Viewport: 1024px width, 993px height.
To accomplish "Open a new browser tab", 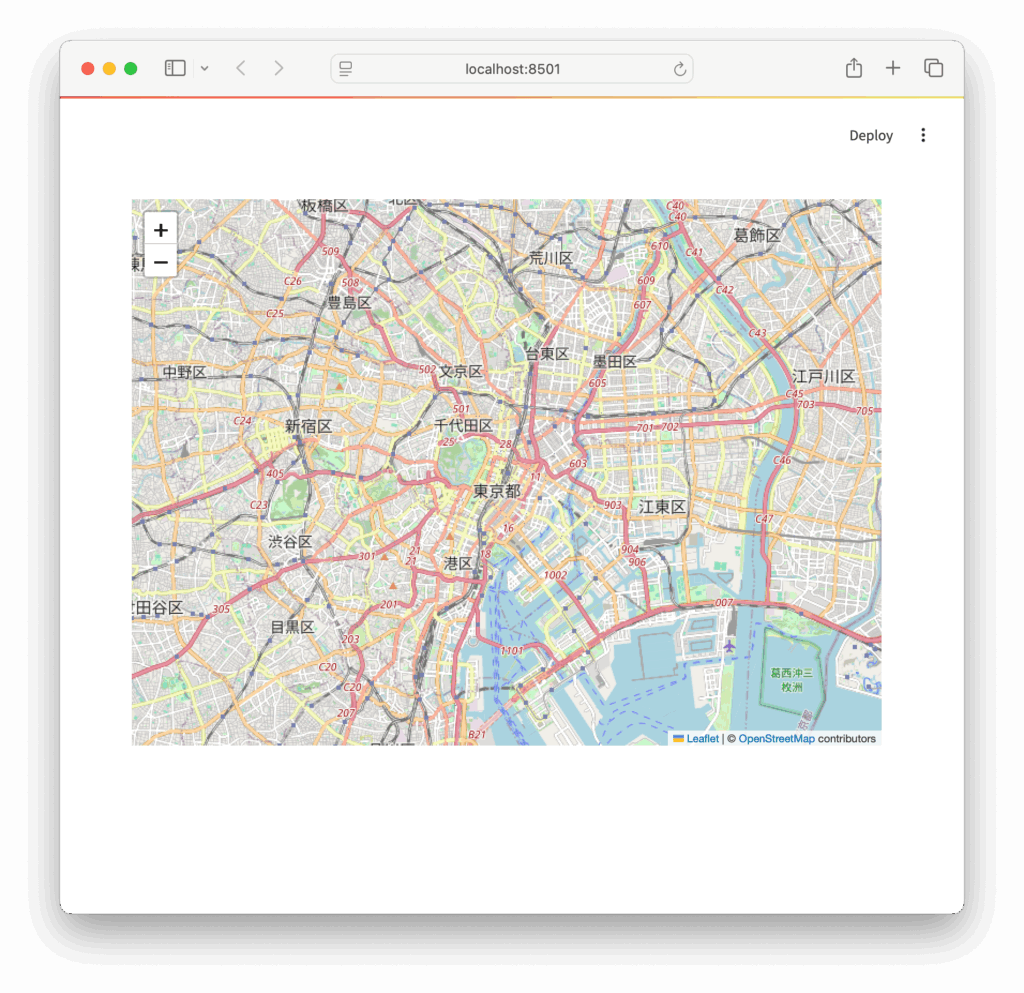I will (x=893, y=68).
